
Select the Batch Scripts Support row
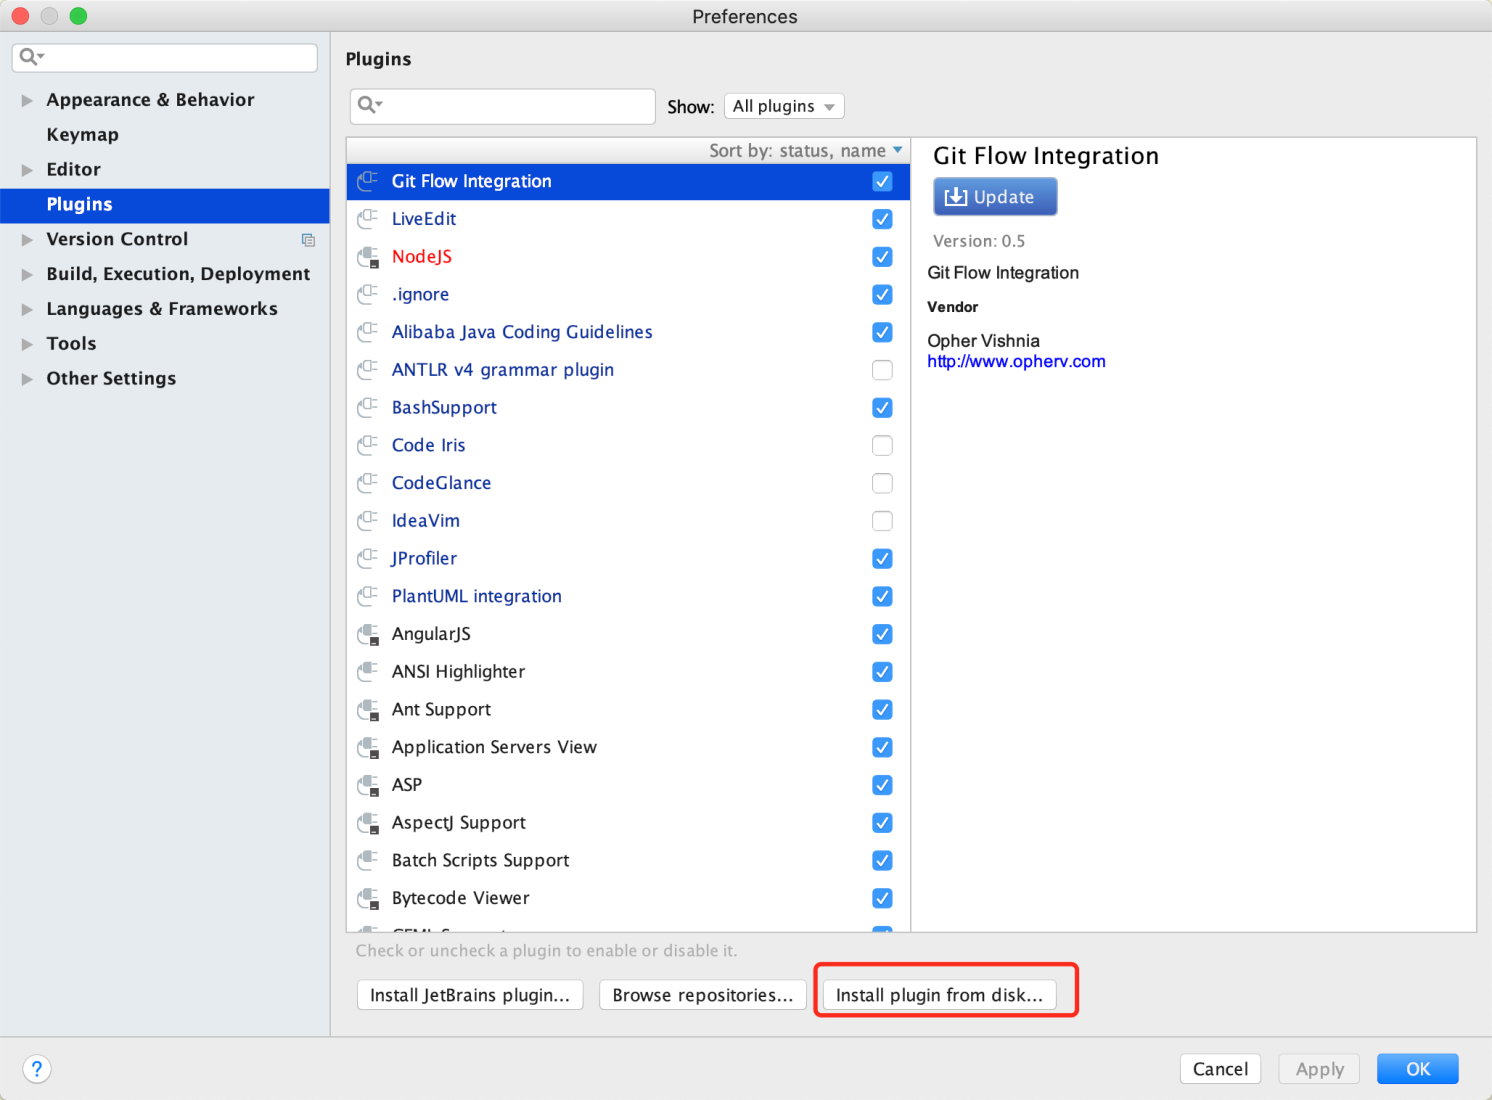tap(628, 860)
